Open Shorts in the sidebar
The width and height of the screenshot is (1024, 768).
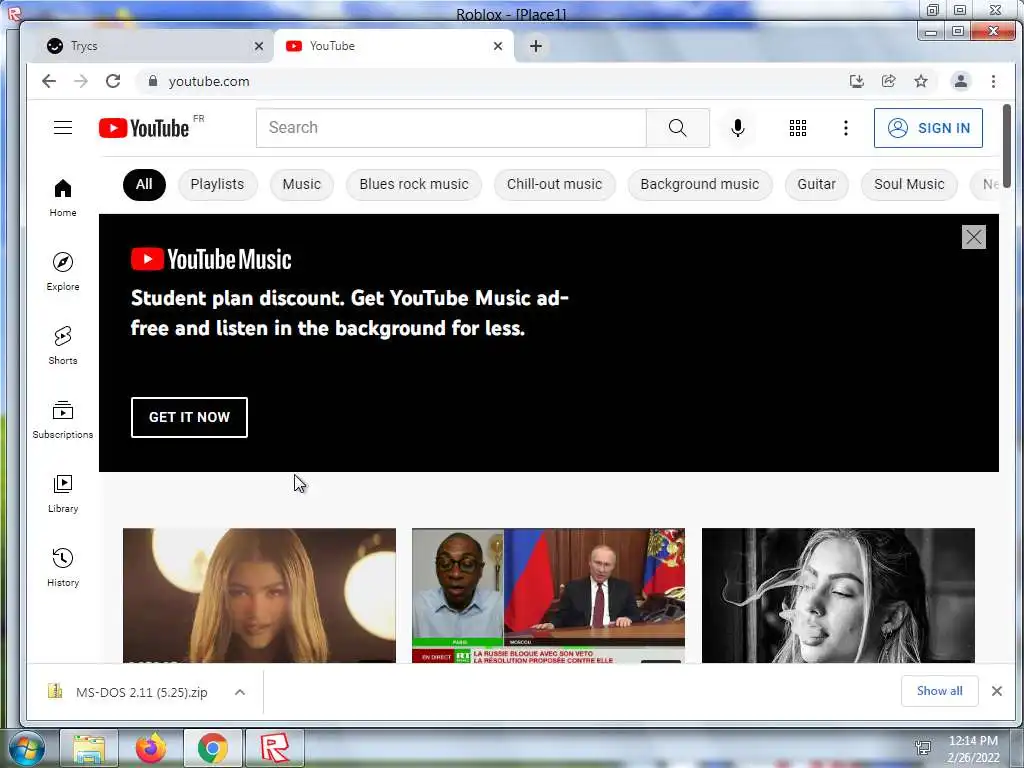click(x=63, y=345)
